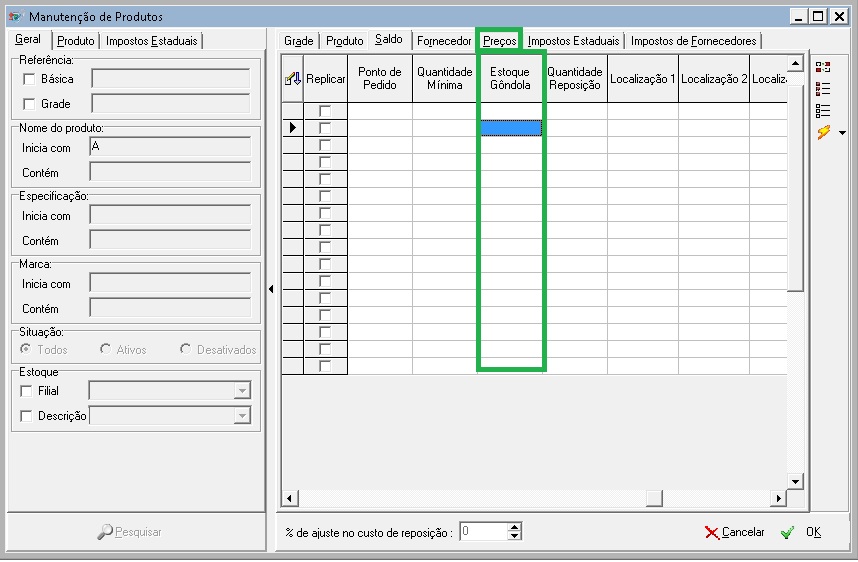
Task: Focus the Grade reference text field
Action: 171,103
